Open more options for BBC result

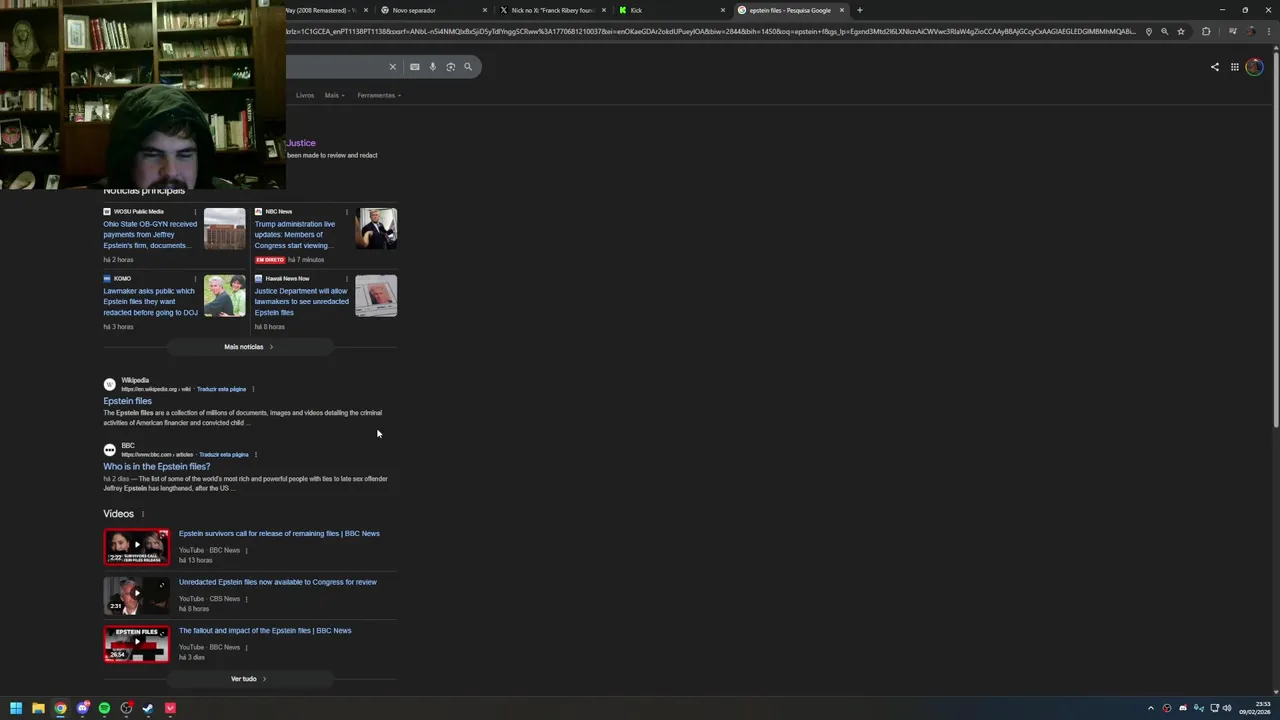click(x=255, y=455)
